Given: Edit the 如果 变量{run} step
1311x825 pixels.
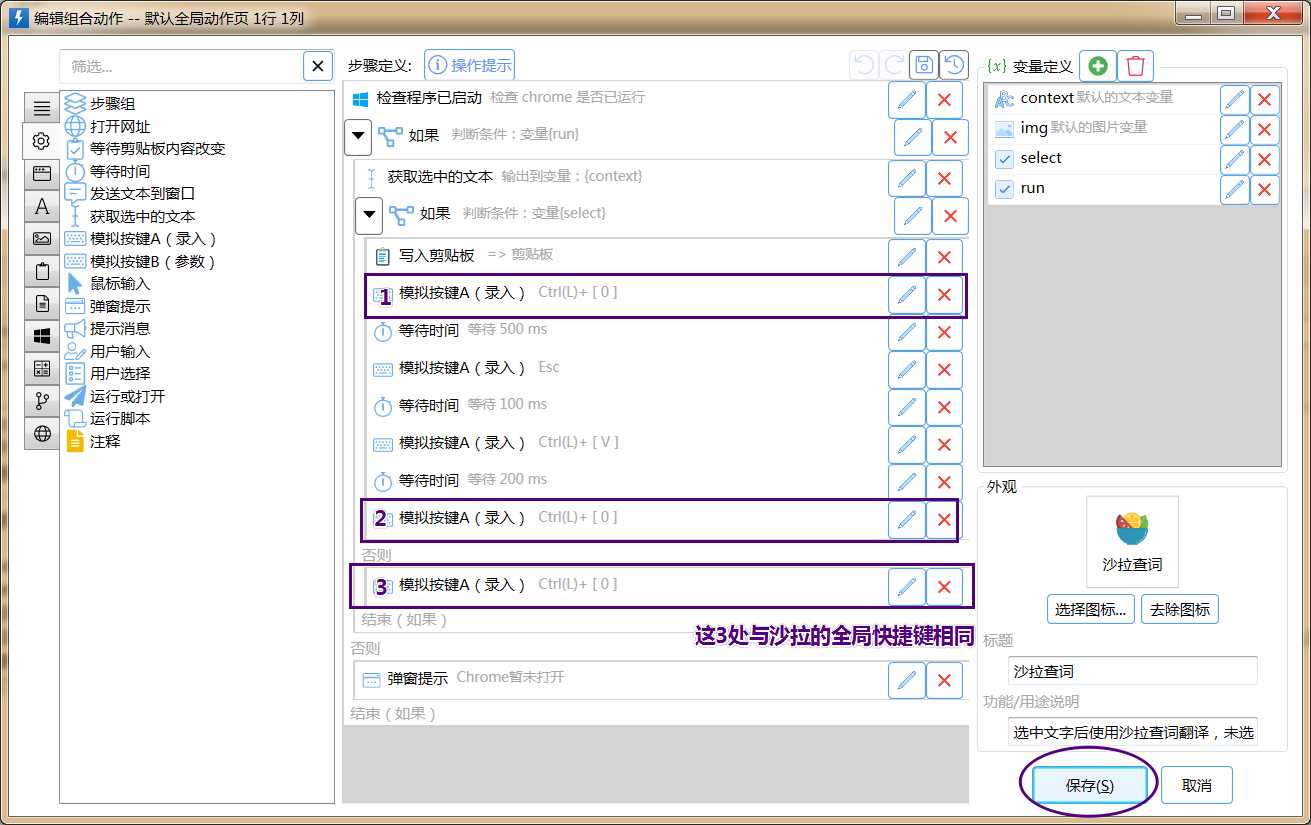Looking at the screenshot, I should (x=913, y=138).
